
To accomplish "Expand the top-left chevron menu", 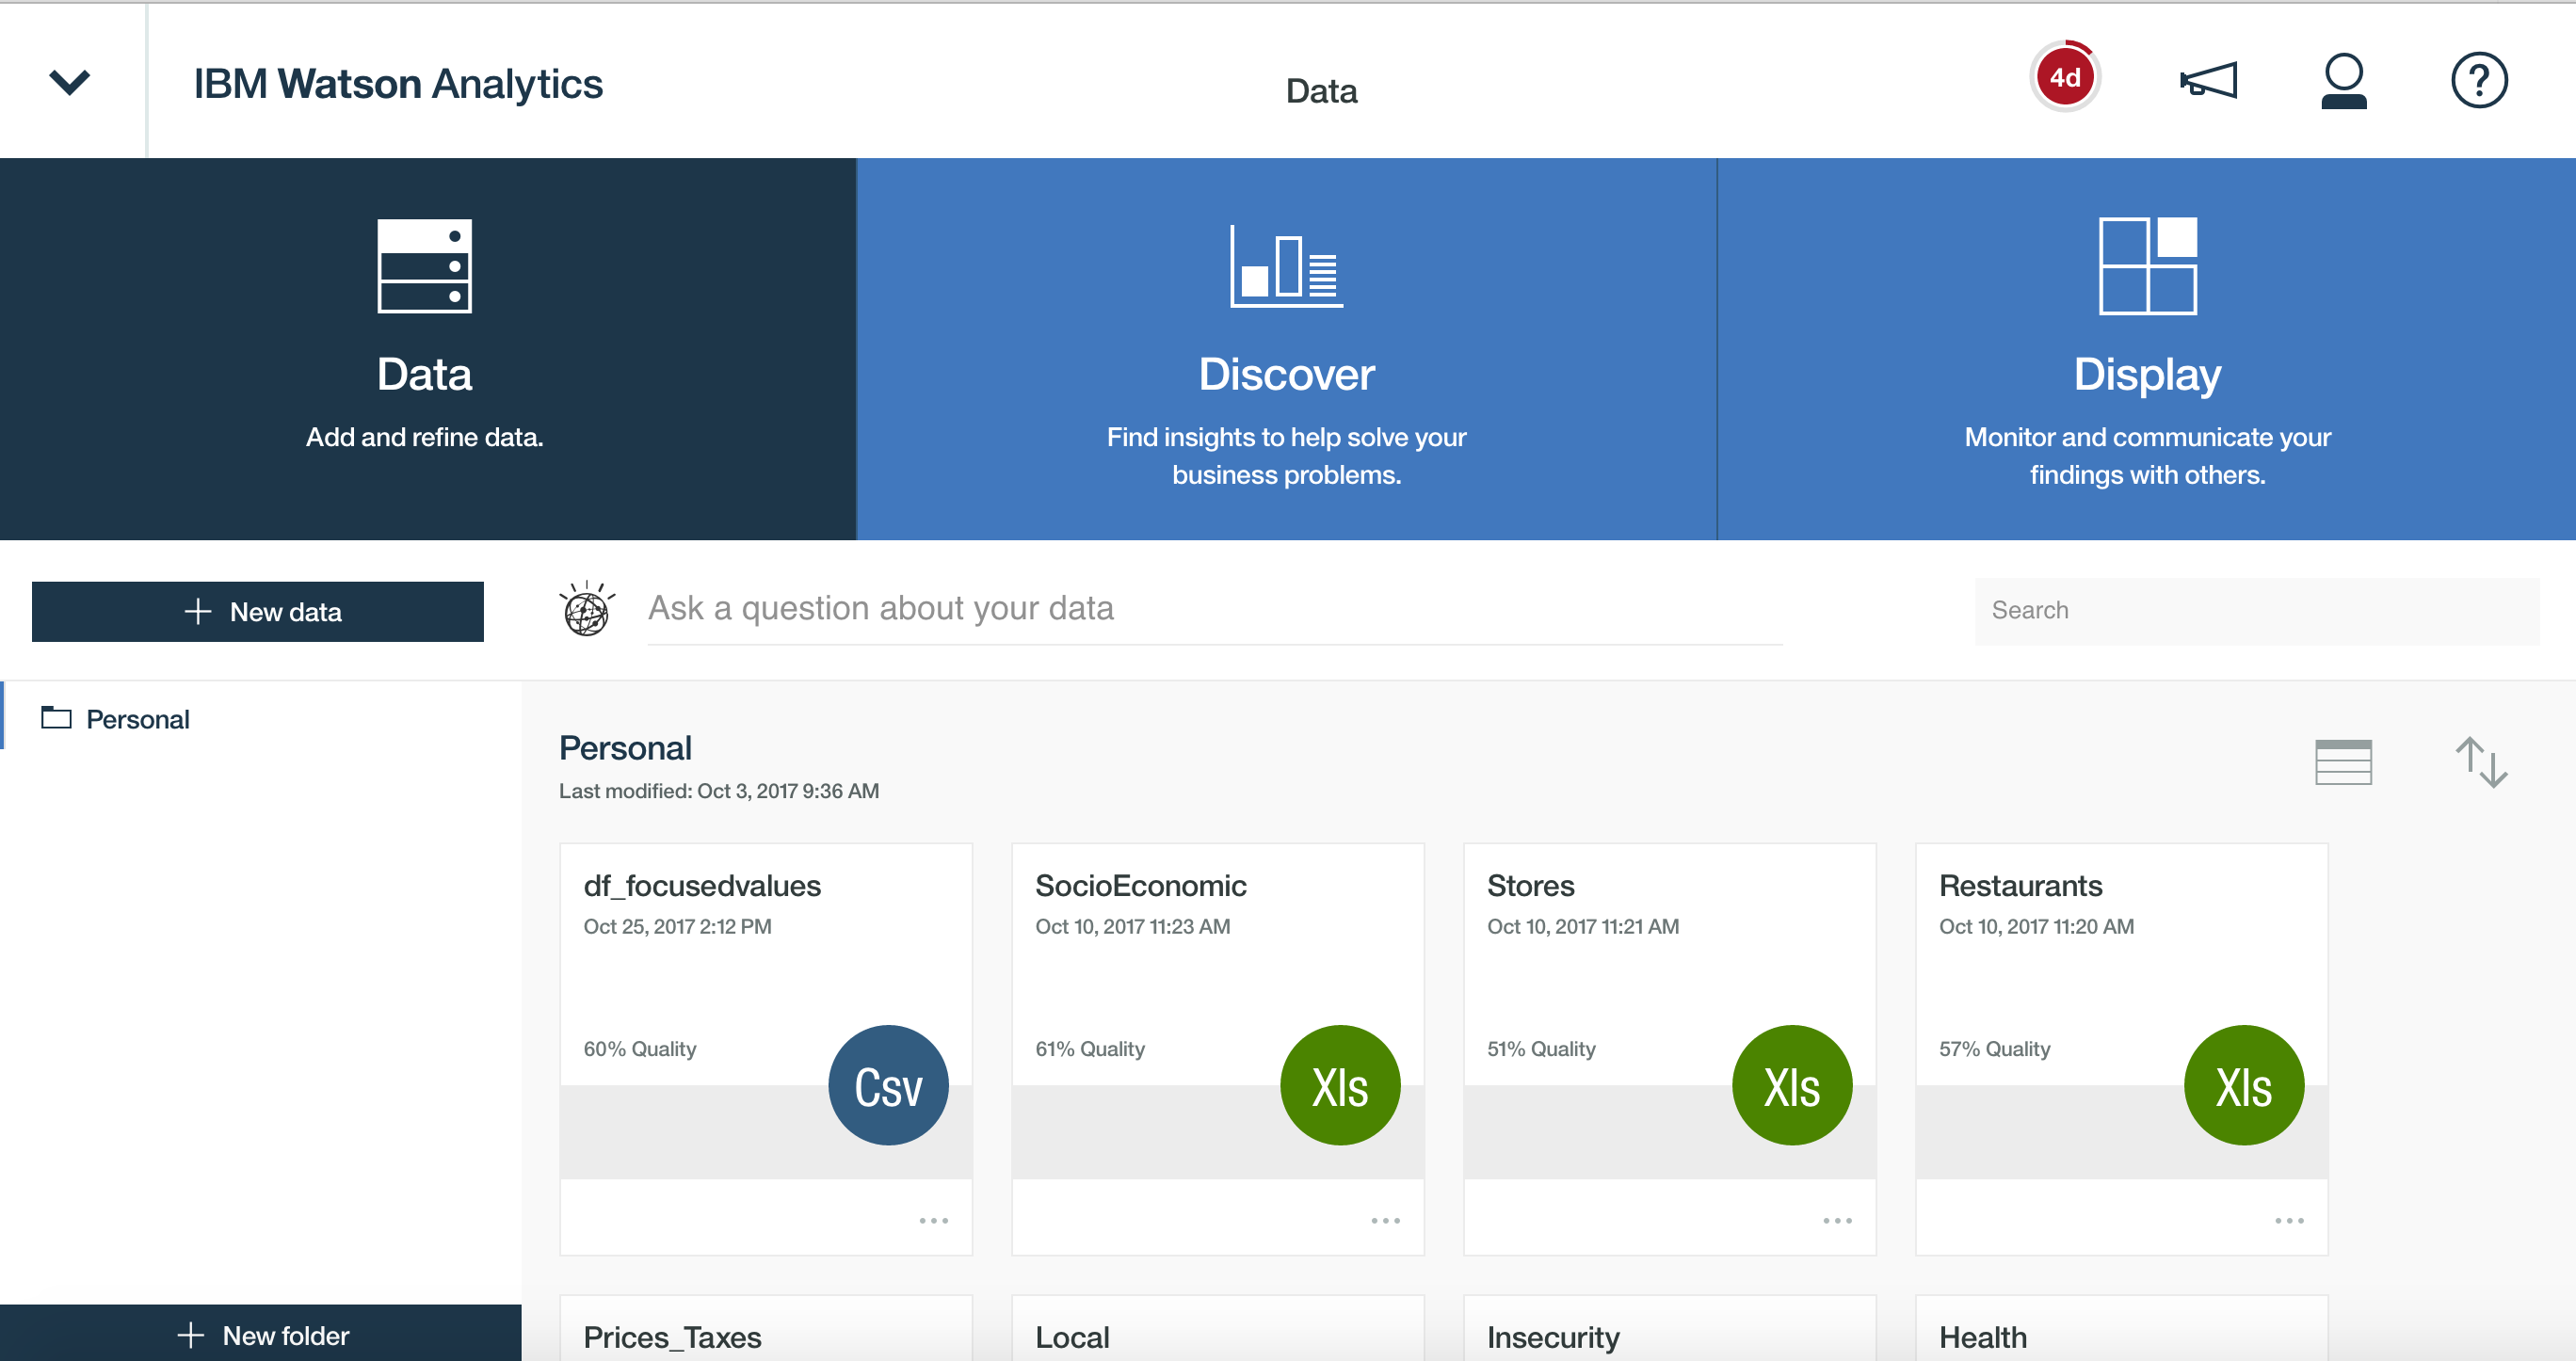I will [x=70, y=81].
